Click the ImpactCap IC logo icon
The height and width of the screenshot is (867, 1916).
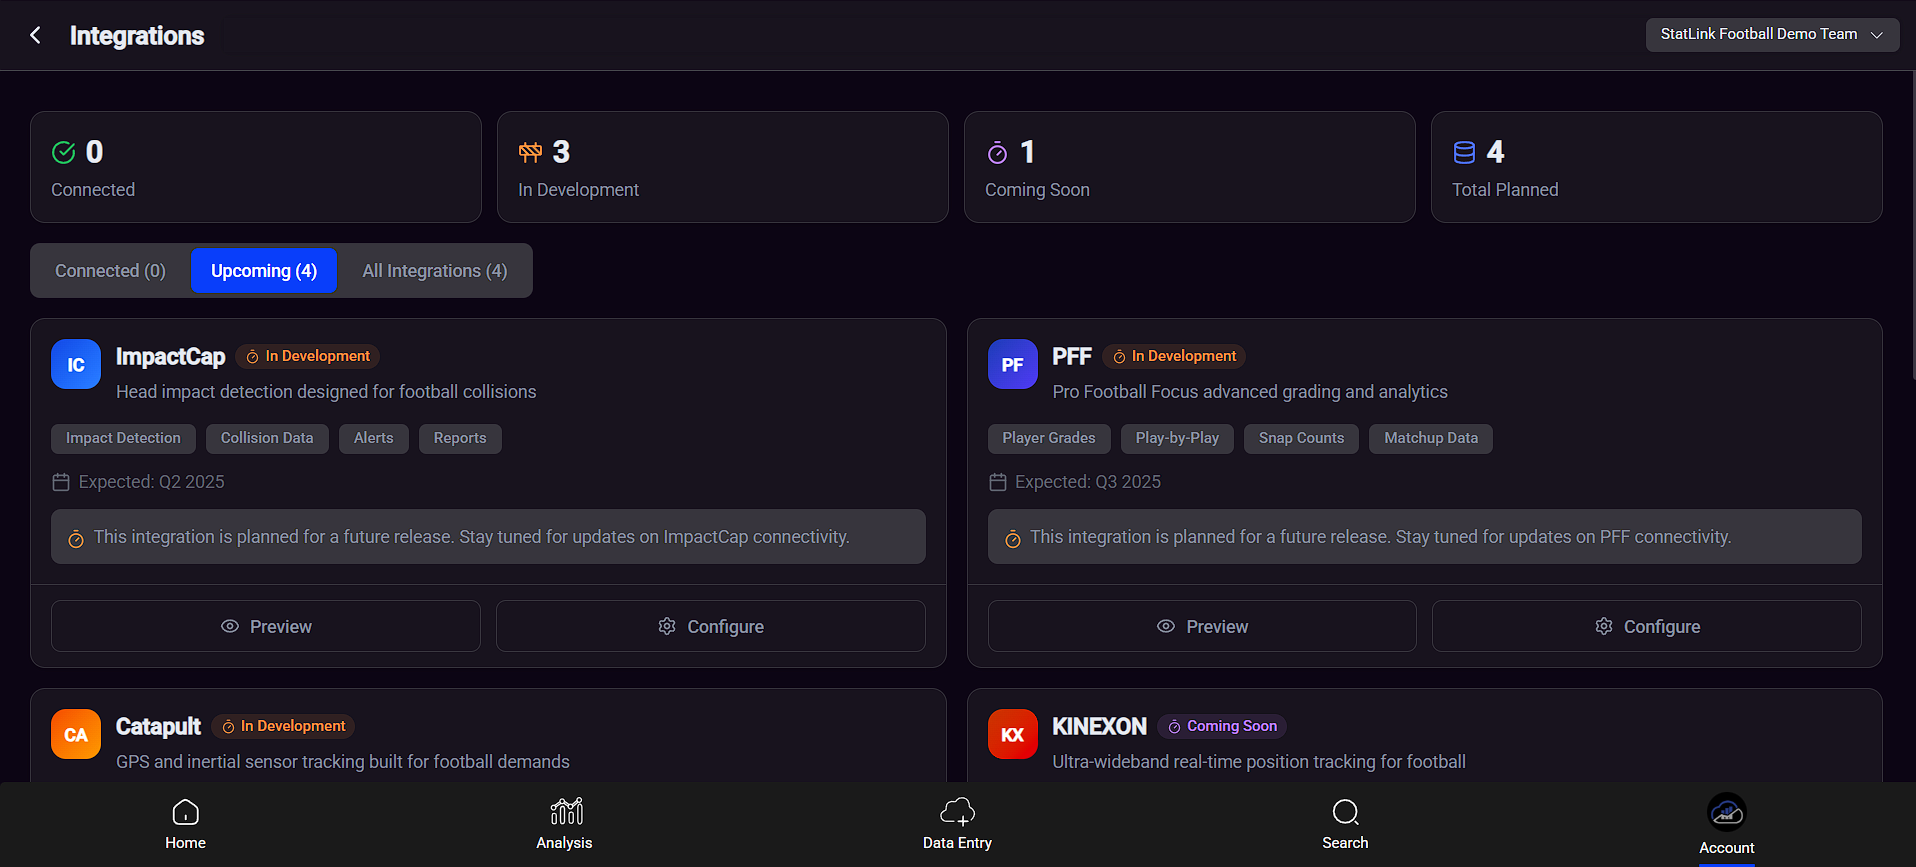click(76, 364)
